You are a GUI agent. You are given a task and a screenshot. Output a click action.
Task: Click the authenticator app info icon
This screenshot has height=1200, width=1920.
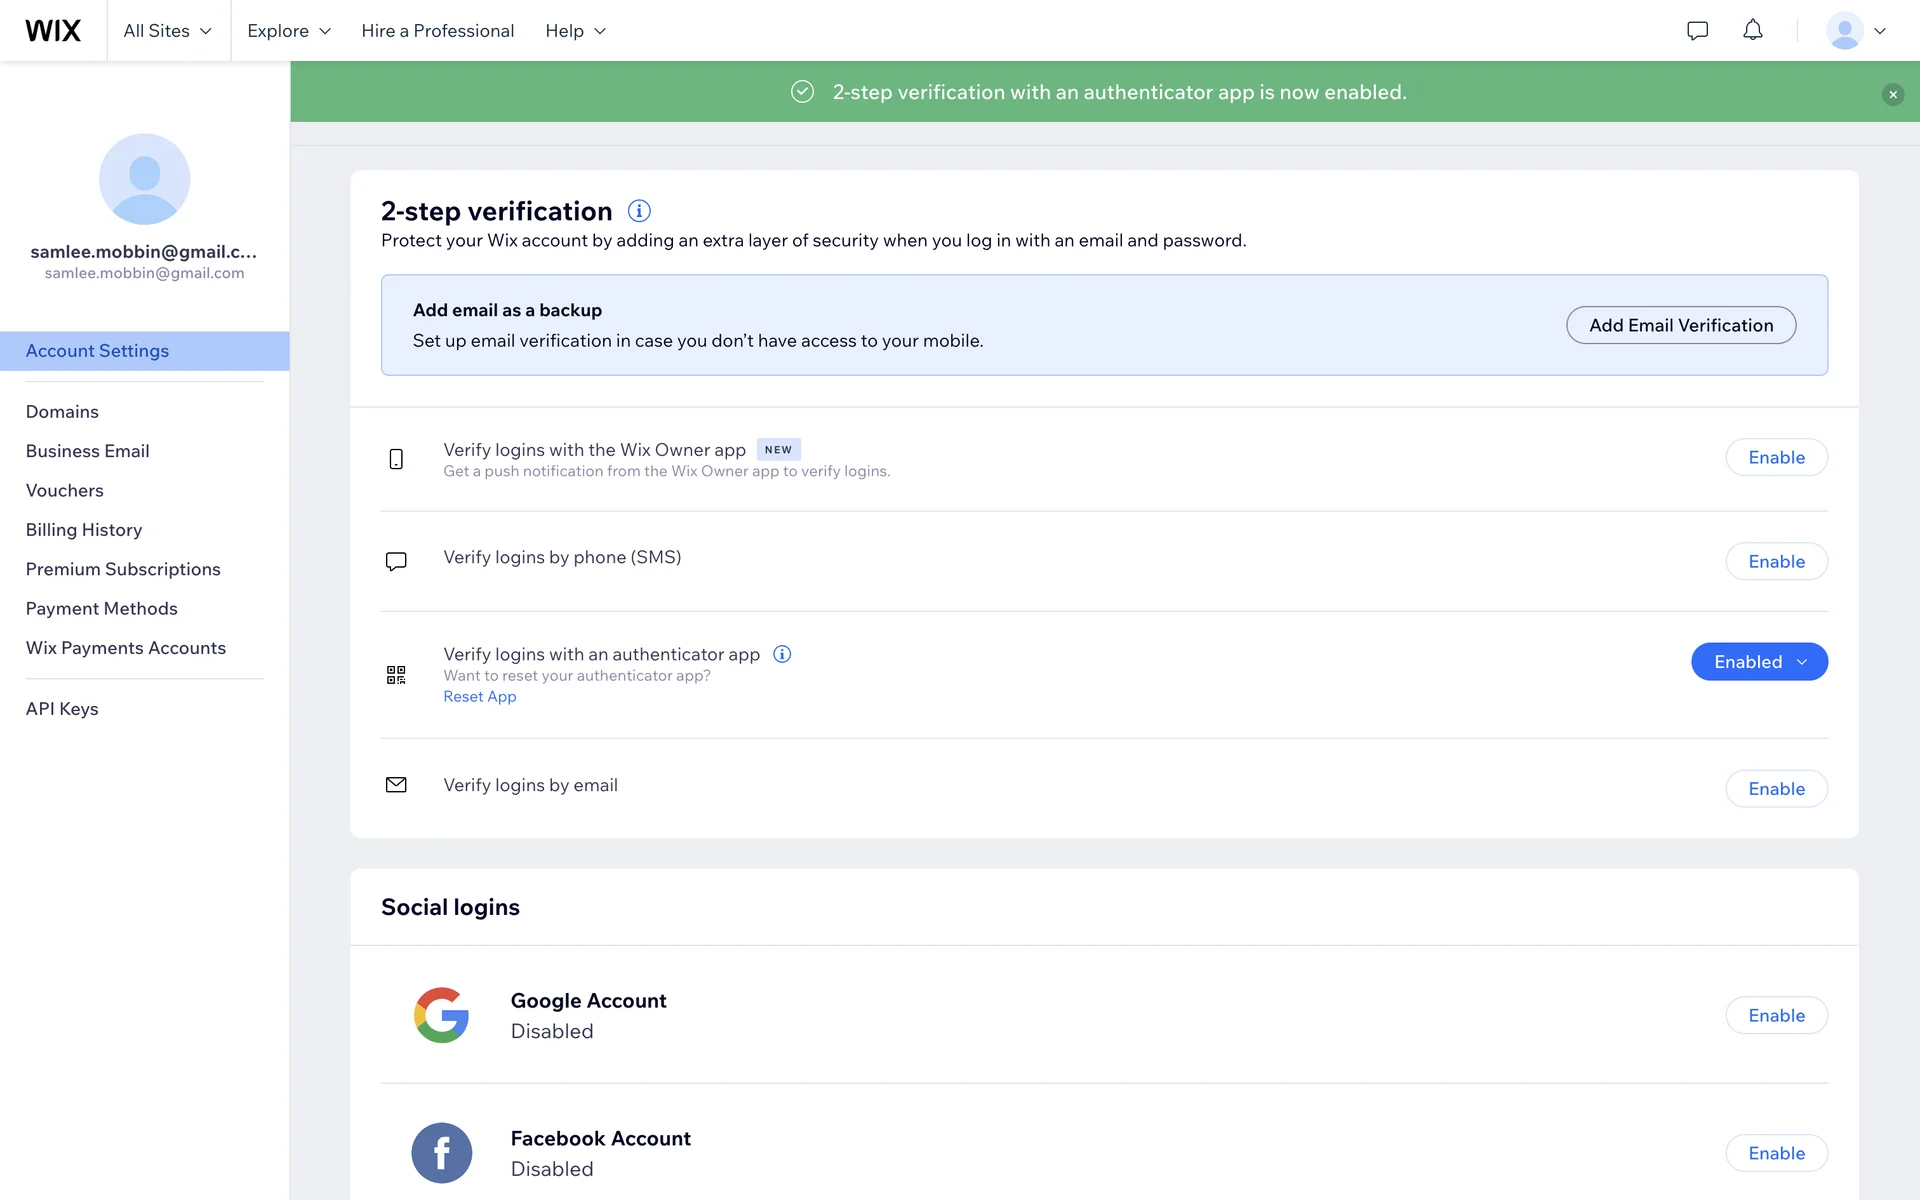(782, 654)
